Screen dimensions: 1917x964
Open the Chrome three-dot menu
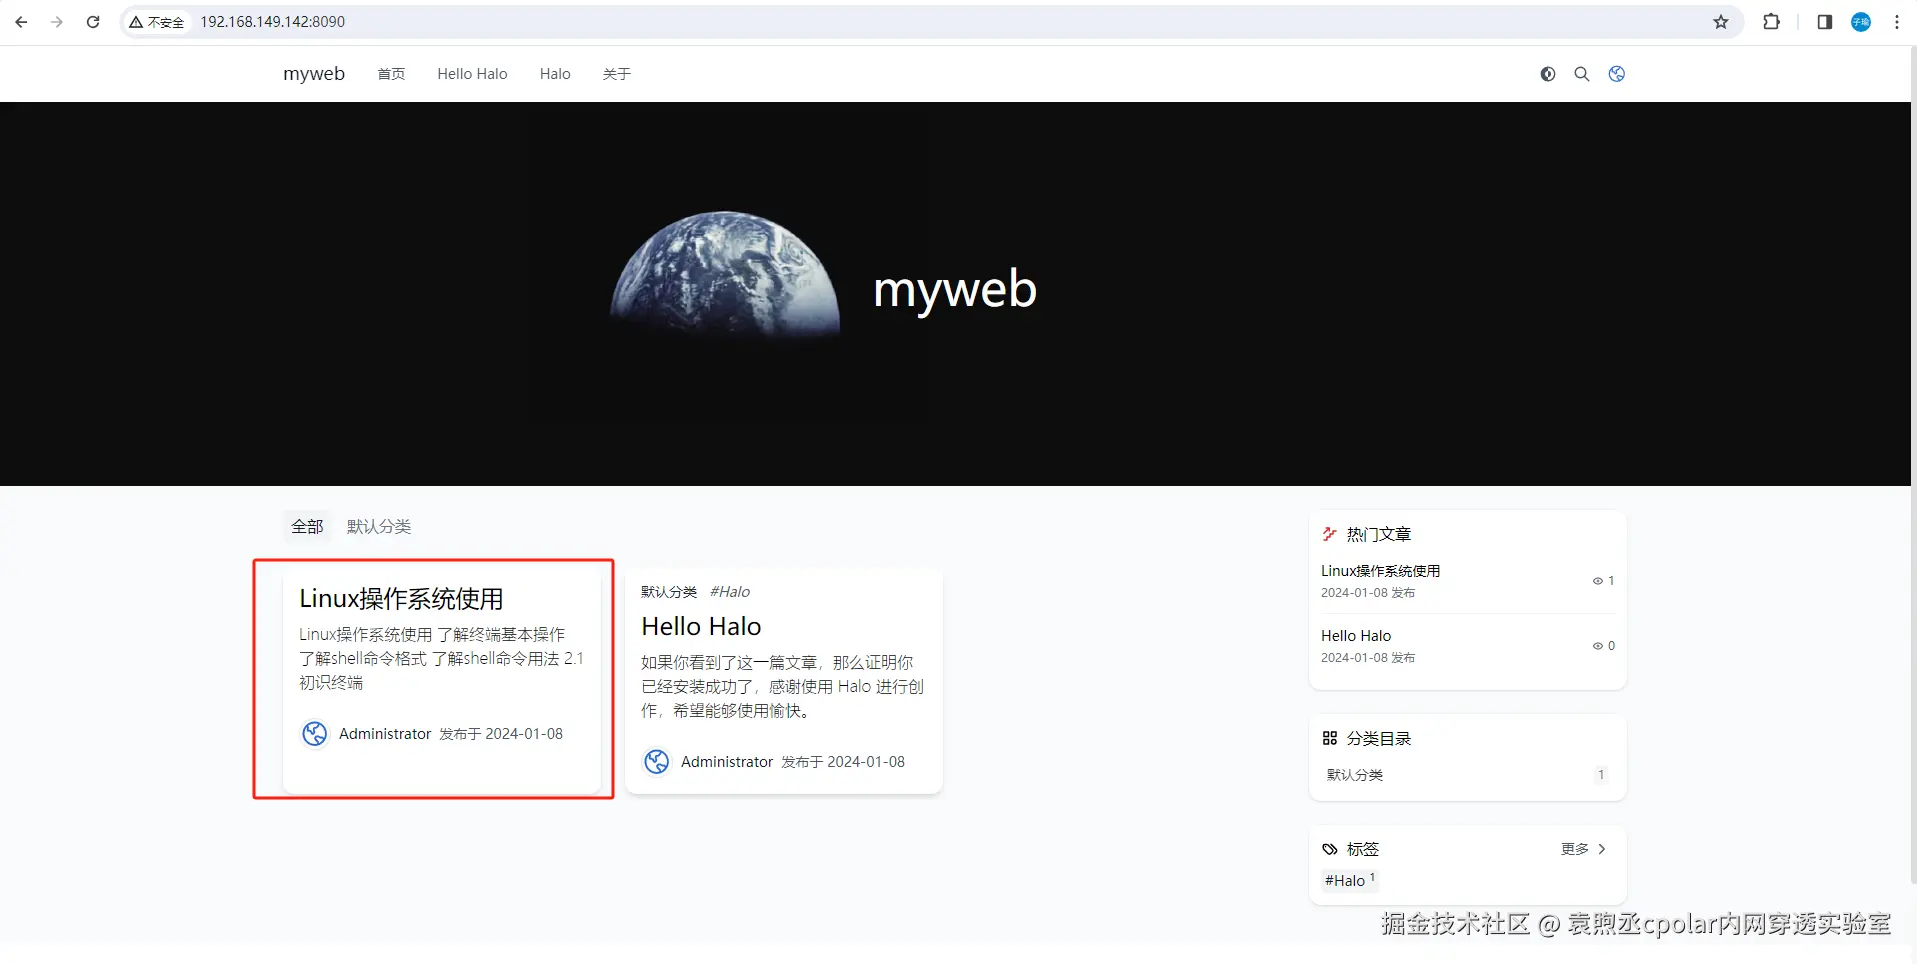pyautogui.click(x=1897, y=22)
